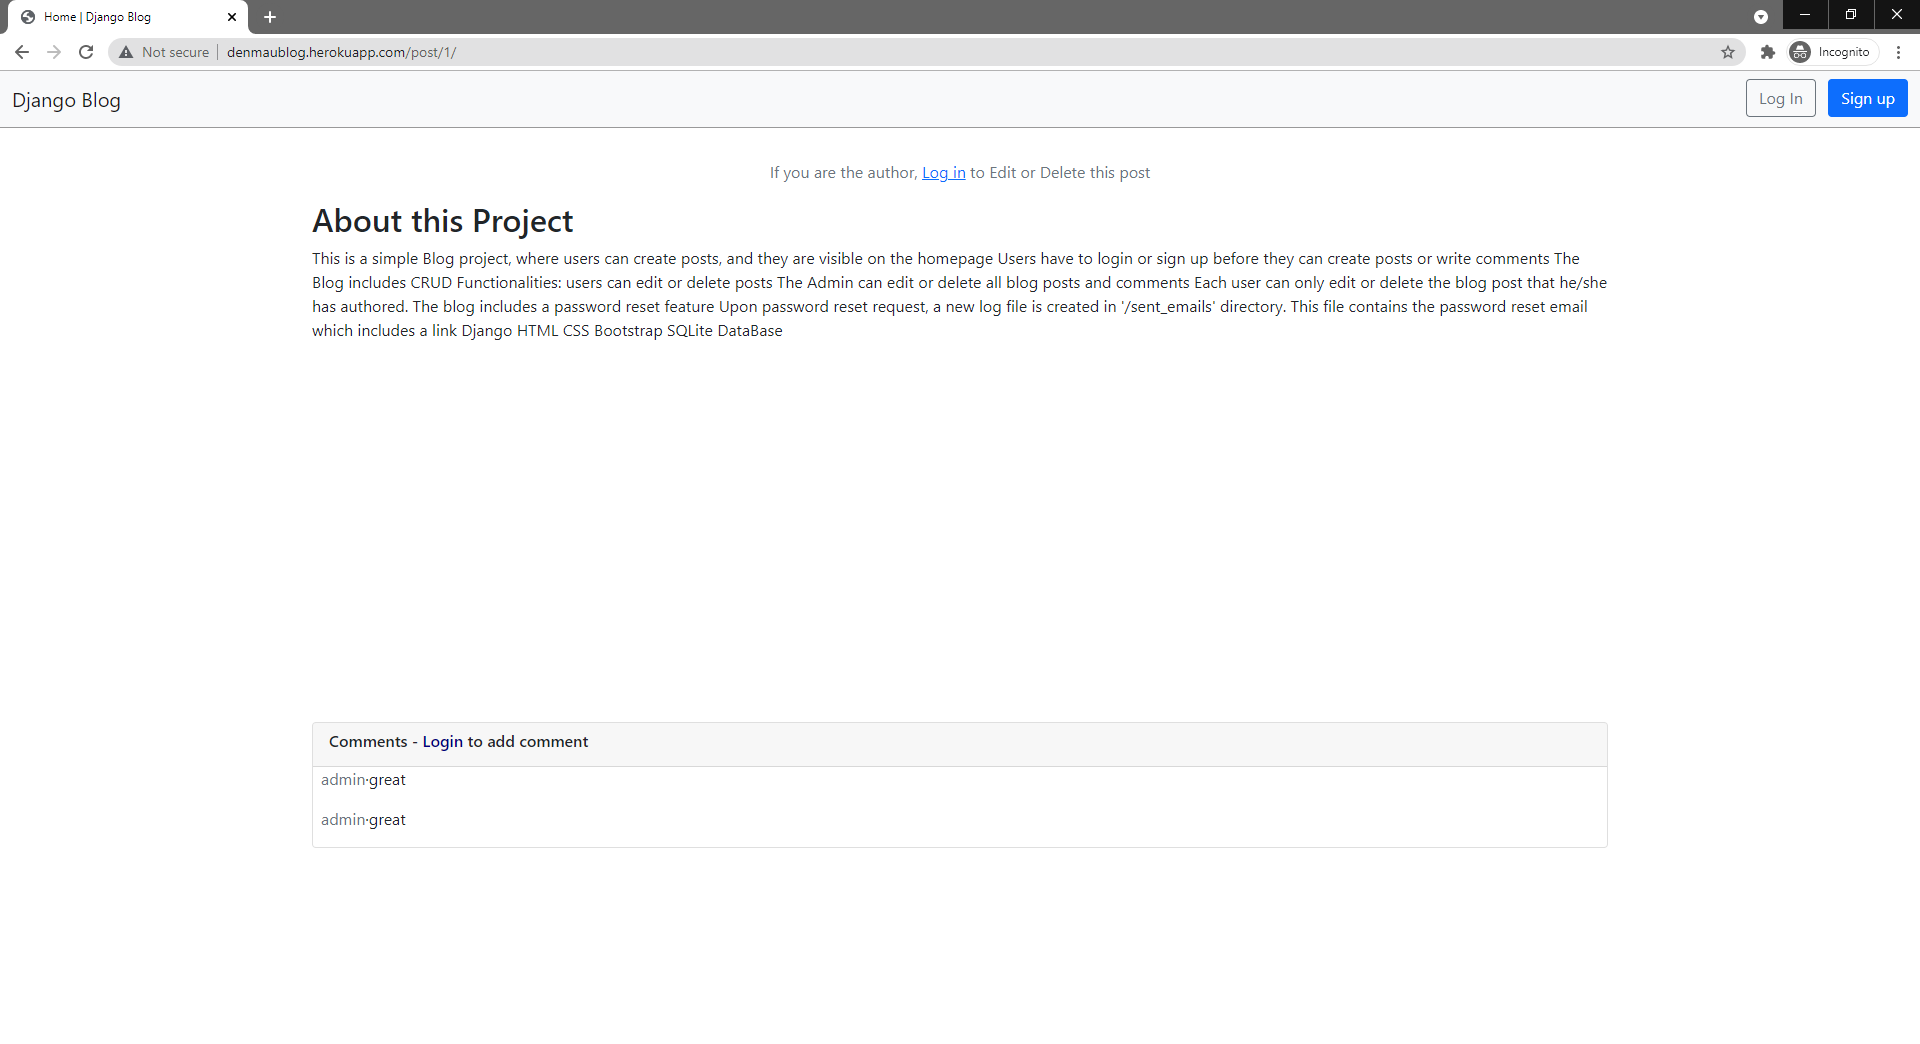Open the Log in link to edit this post
This screenshot has height=1044, width=1920.
pyautogui.click(x=943, y=172)
